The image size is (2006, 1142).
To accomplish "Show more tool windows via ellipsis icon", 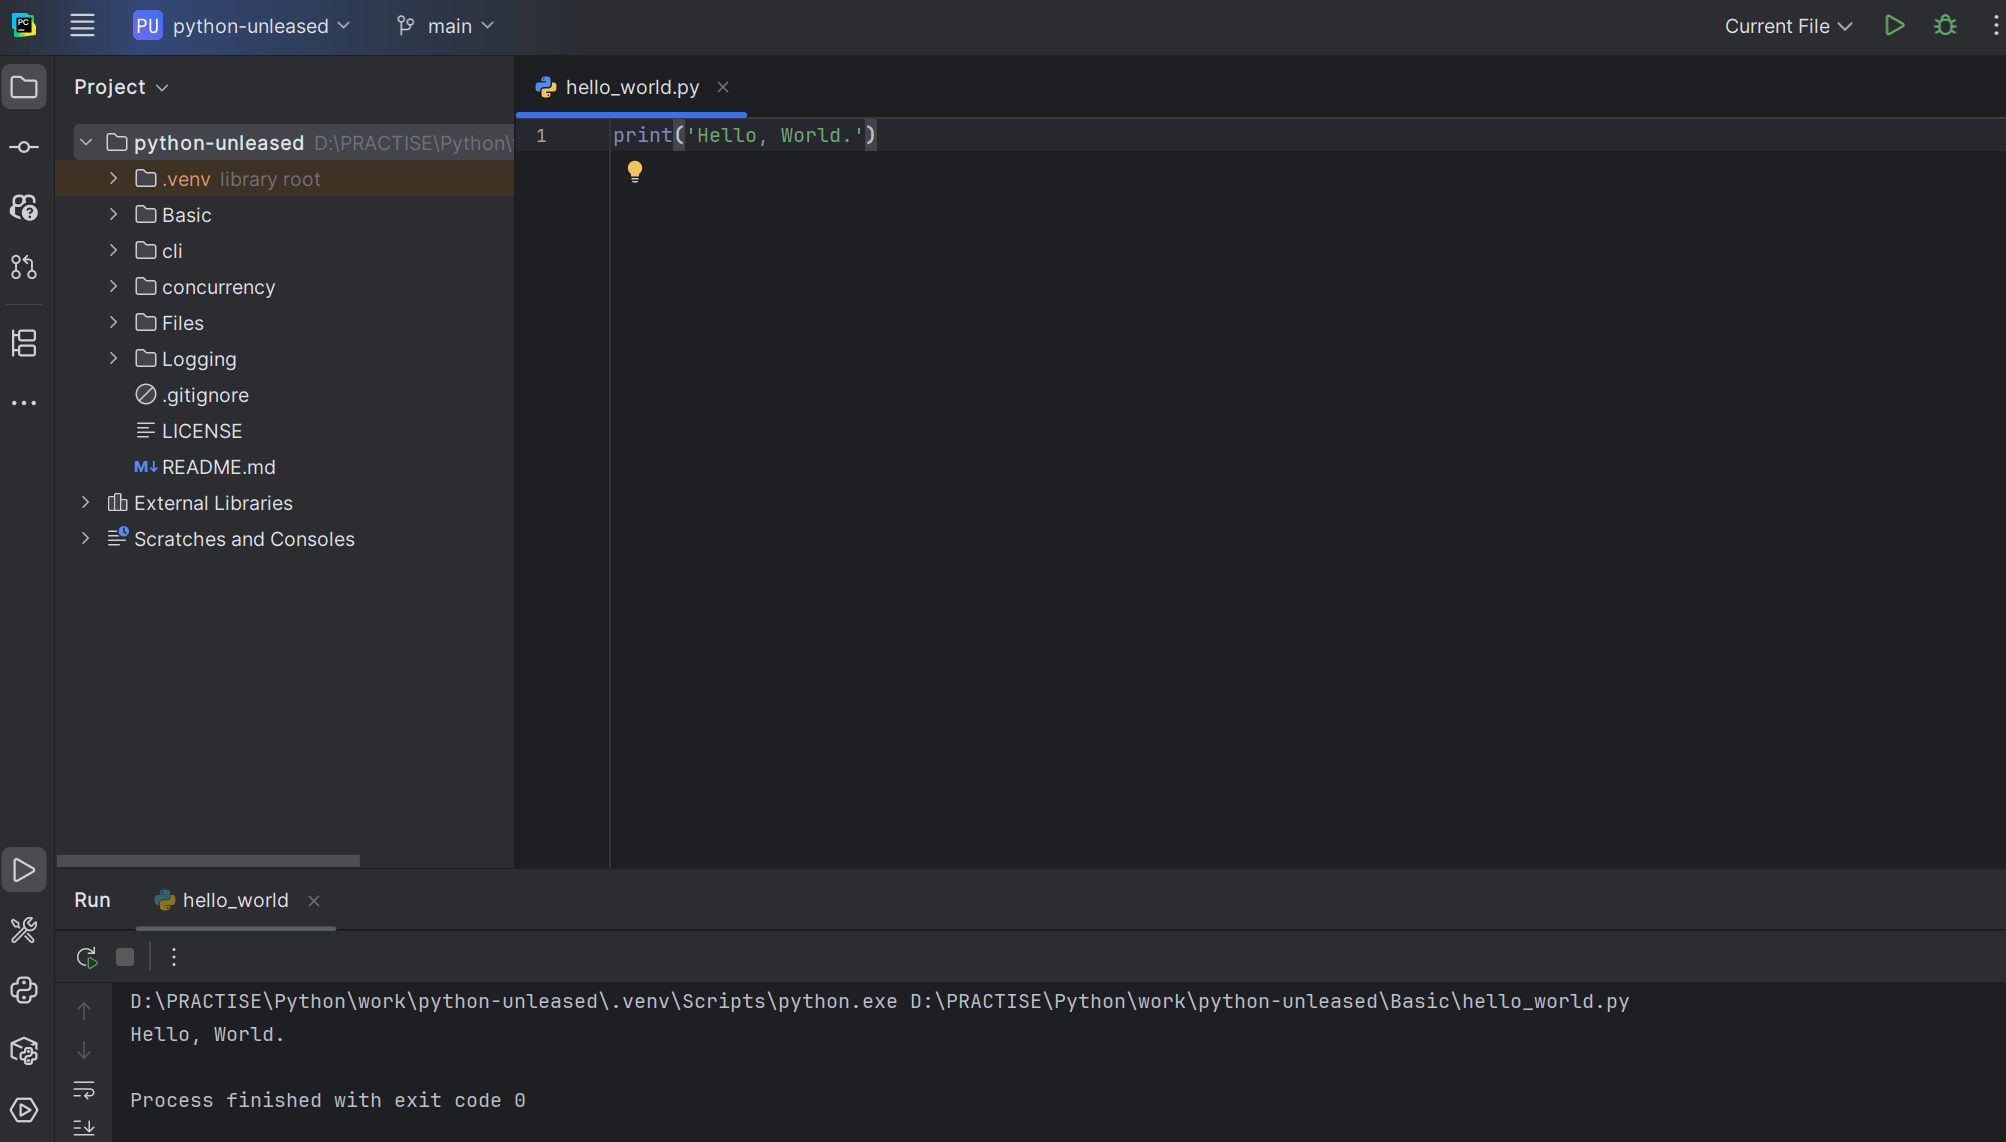I will click(23, 402).
